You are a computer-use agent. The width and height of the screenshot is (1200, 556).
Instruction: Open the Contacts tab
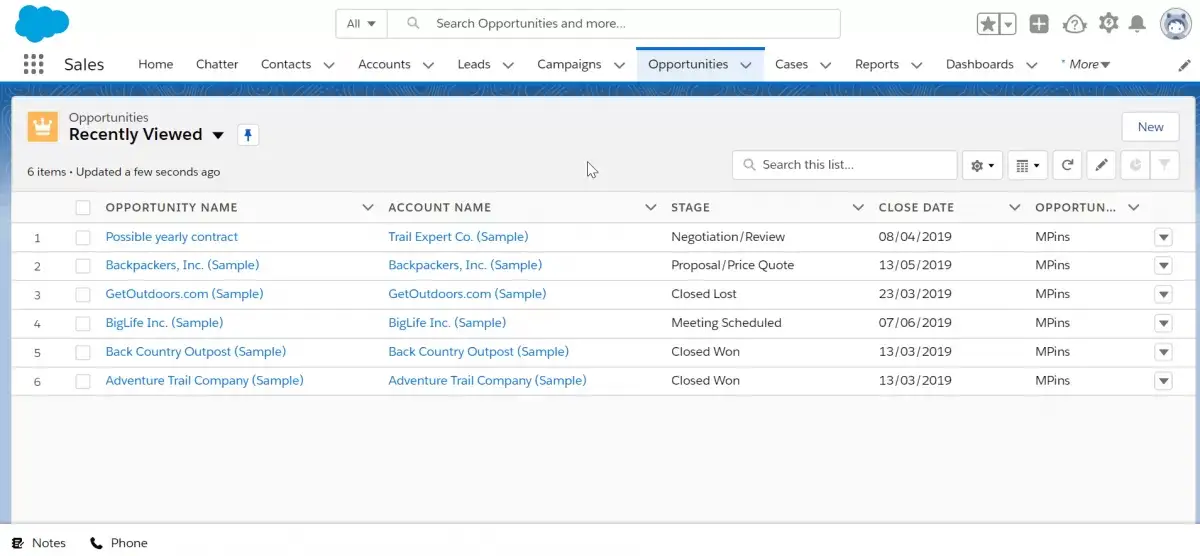click(x=286, y=64)
